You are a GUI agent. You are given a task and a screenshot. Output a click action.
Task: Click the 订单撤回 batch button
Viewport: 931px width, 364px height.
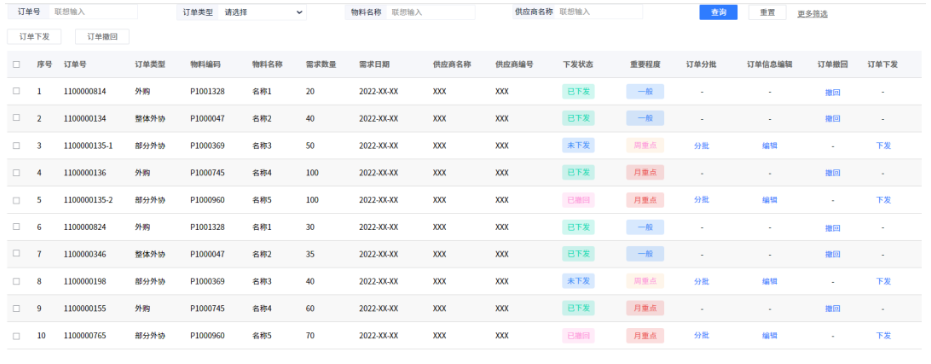point(102,37)
